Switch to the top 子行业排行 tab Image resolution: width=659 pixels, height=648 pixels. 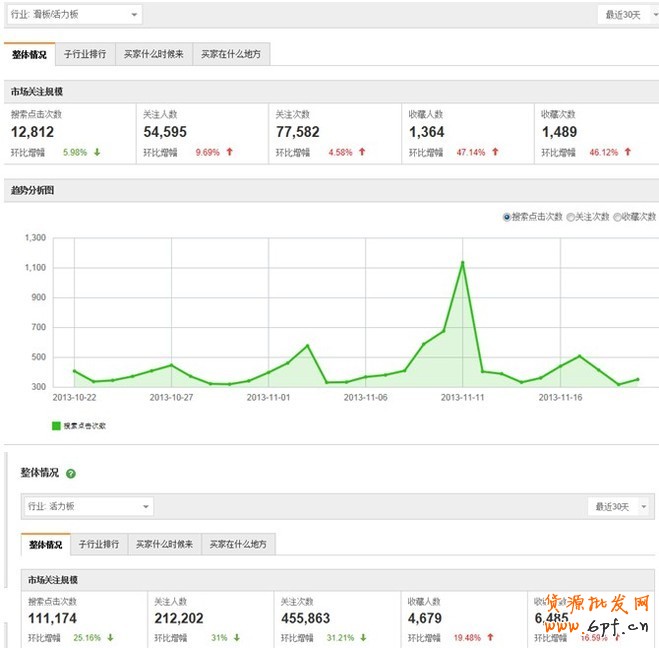(x=84, y=54)
